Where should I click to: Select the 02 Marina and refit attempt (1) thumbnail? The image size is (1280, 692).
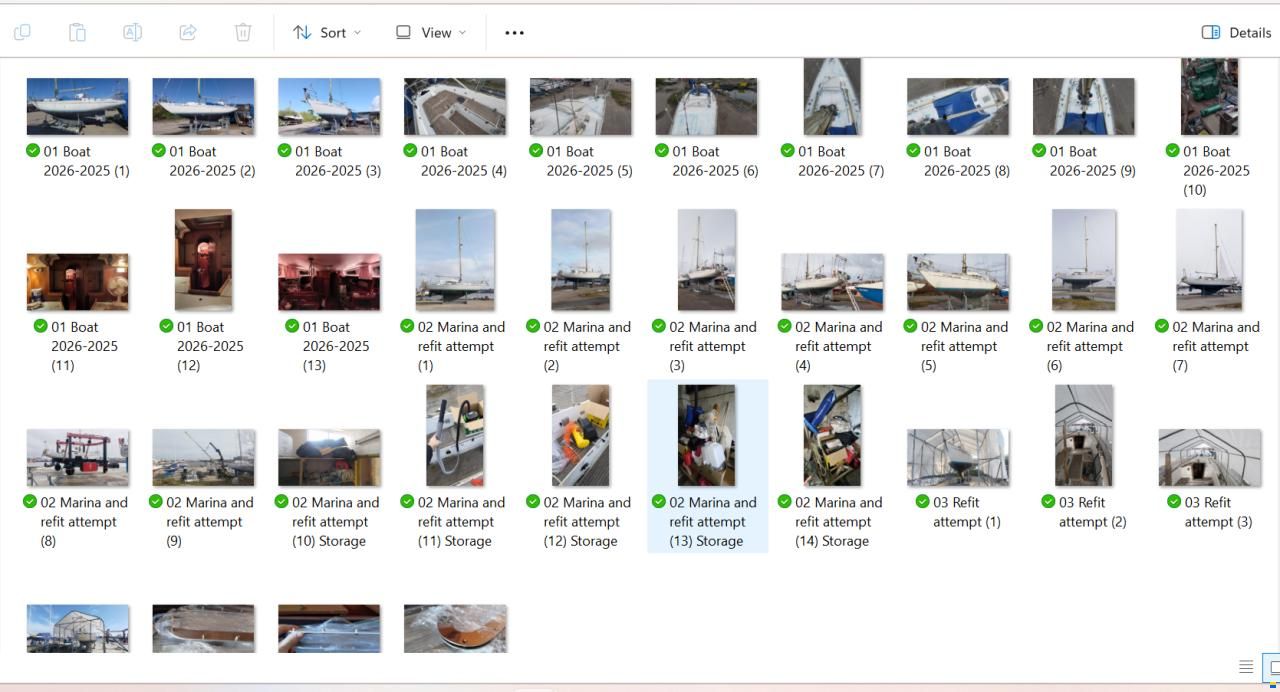pos(455,260)
